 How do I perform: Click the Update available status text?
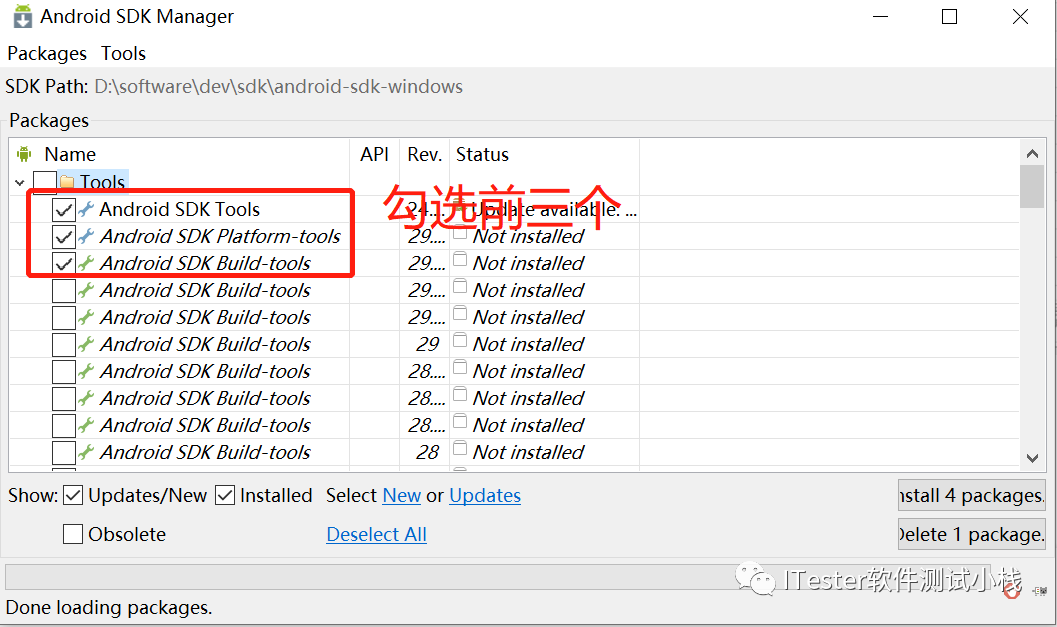tap(553, 210)
